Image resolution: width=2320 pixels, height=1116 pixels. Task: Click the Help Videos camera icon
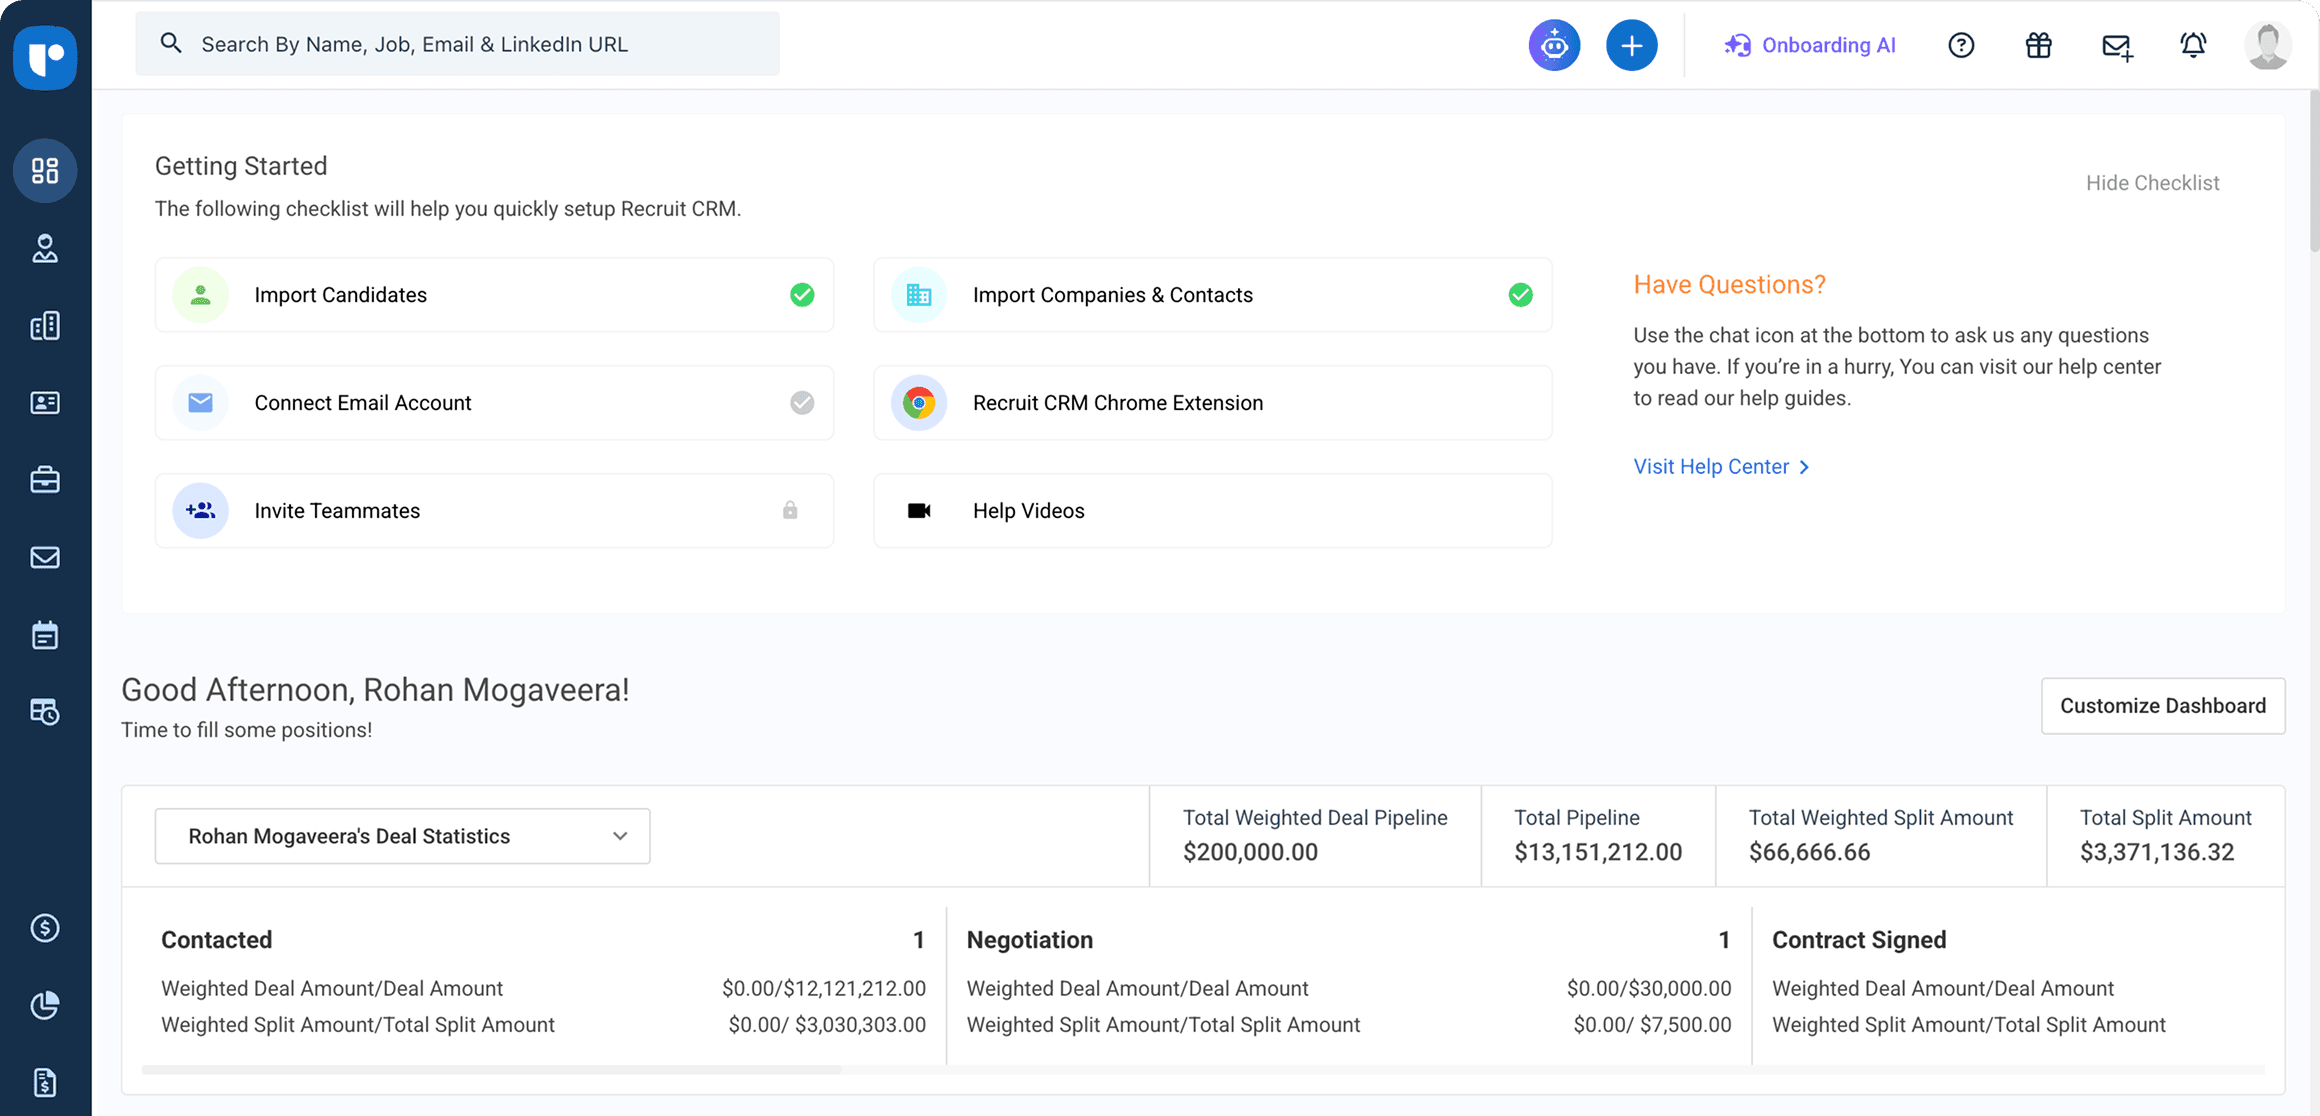click(918, 511)
